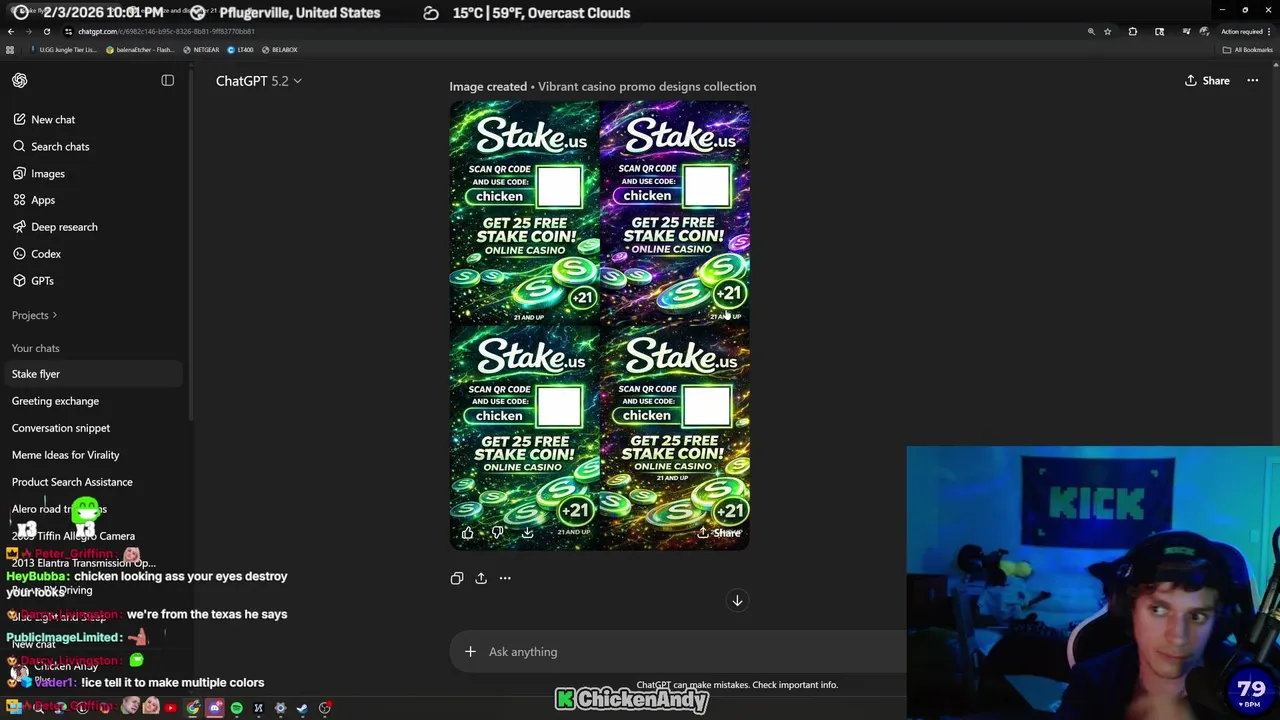Open the generated Stake.us image thumbnail
1280x720 pixels.
pyautogui.click(x=600, y=325)
